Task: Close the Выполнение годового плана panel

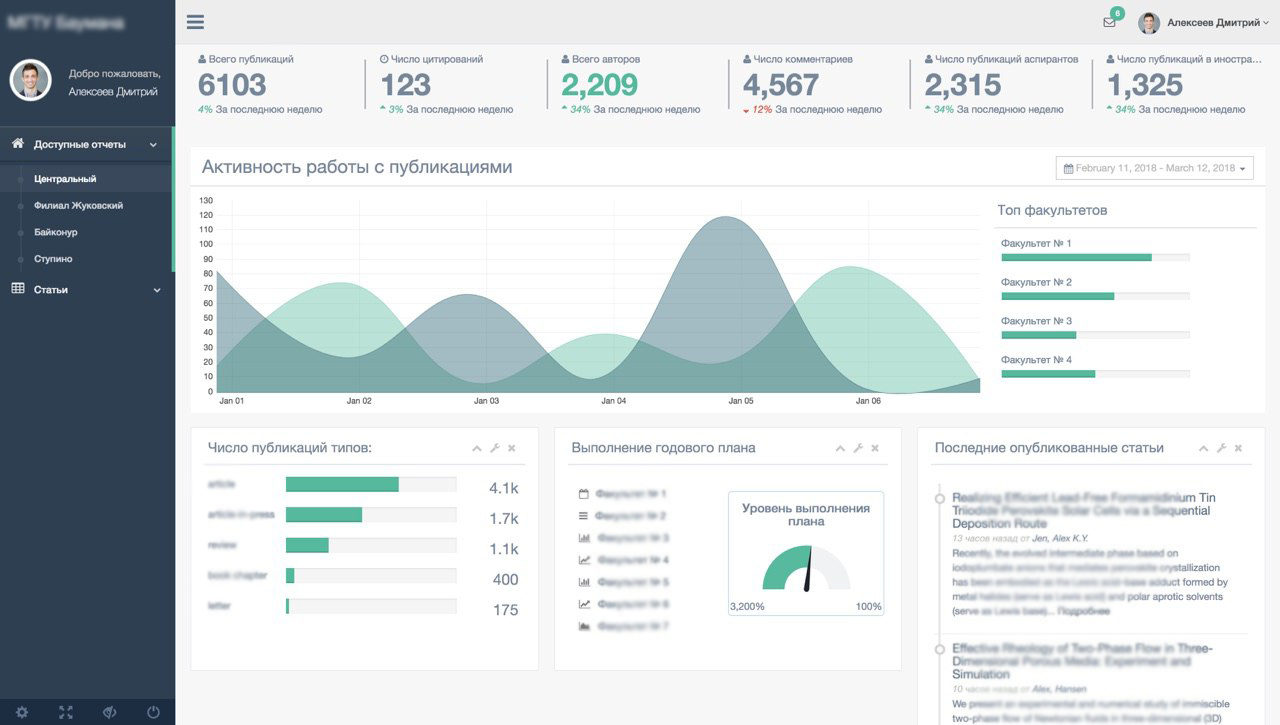Action: (875, 448)
